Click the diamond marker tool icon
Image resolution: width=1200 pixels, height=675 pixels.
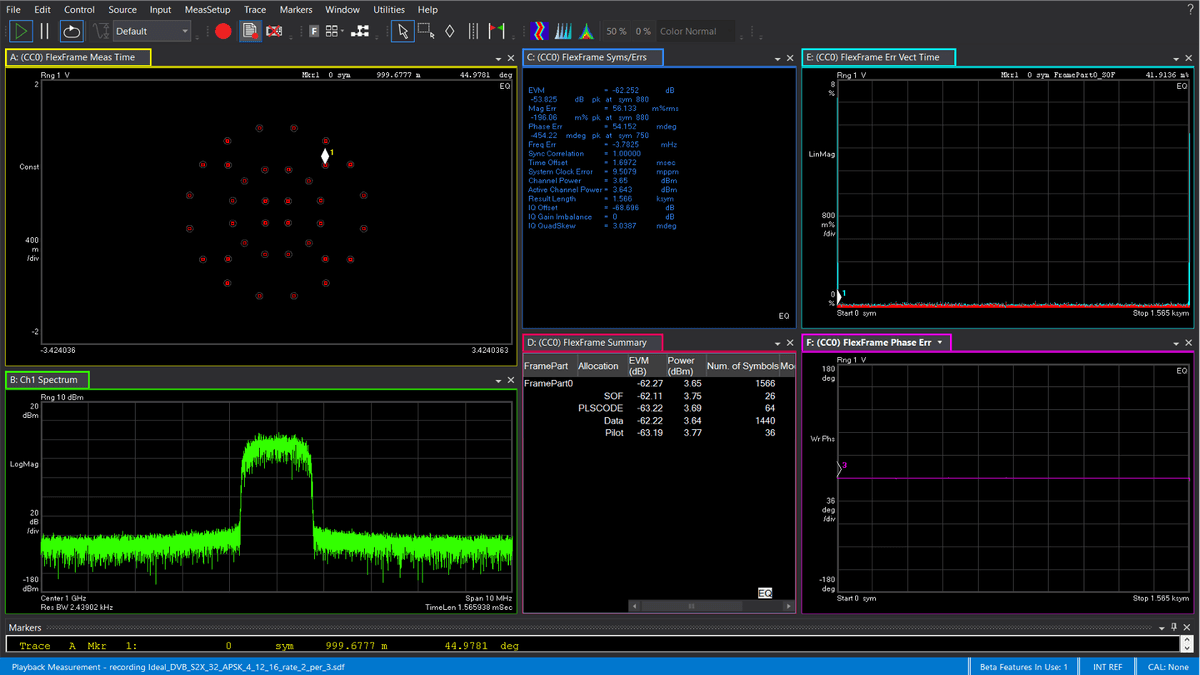[449, 31]
